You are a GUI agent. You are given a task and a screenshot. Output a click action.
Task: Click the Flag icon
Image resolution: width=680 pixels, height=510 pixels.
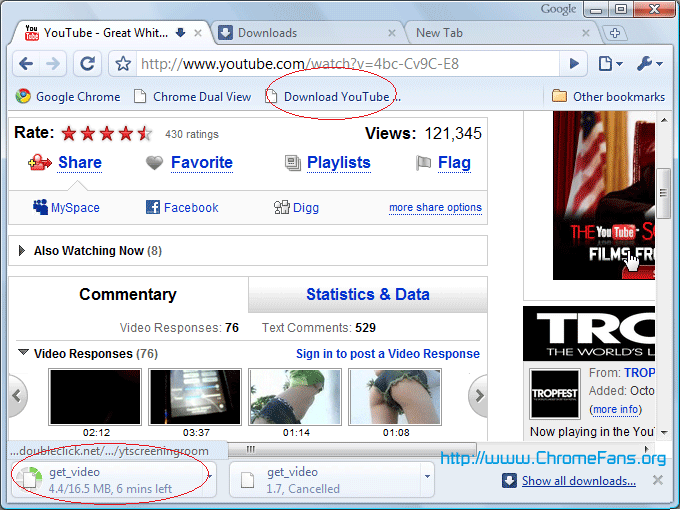coord(423,163)
